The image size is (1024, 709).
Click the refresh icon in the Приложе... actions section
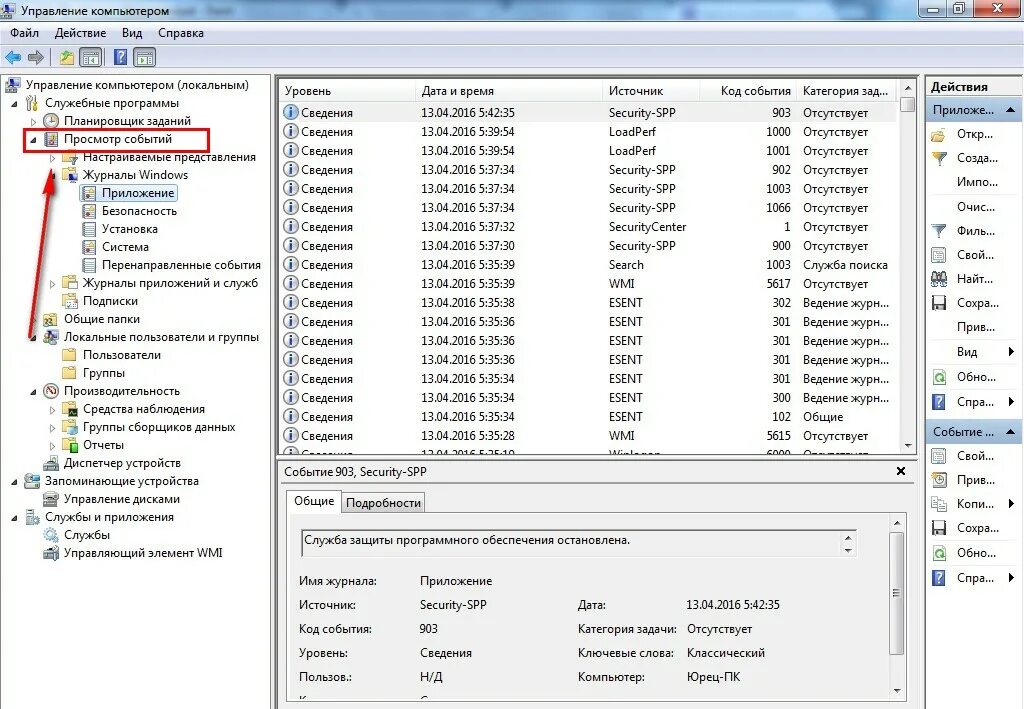coord(938,377)
